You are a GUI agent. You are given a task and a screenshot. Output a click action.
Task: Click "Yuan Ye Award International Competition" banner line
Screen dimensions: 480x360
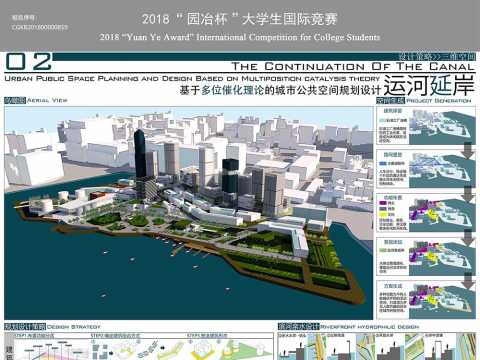pyautogui.click(x=240, y=37)
